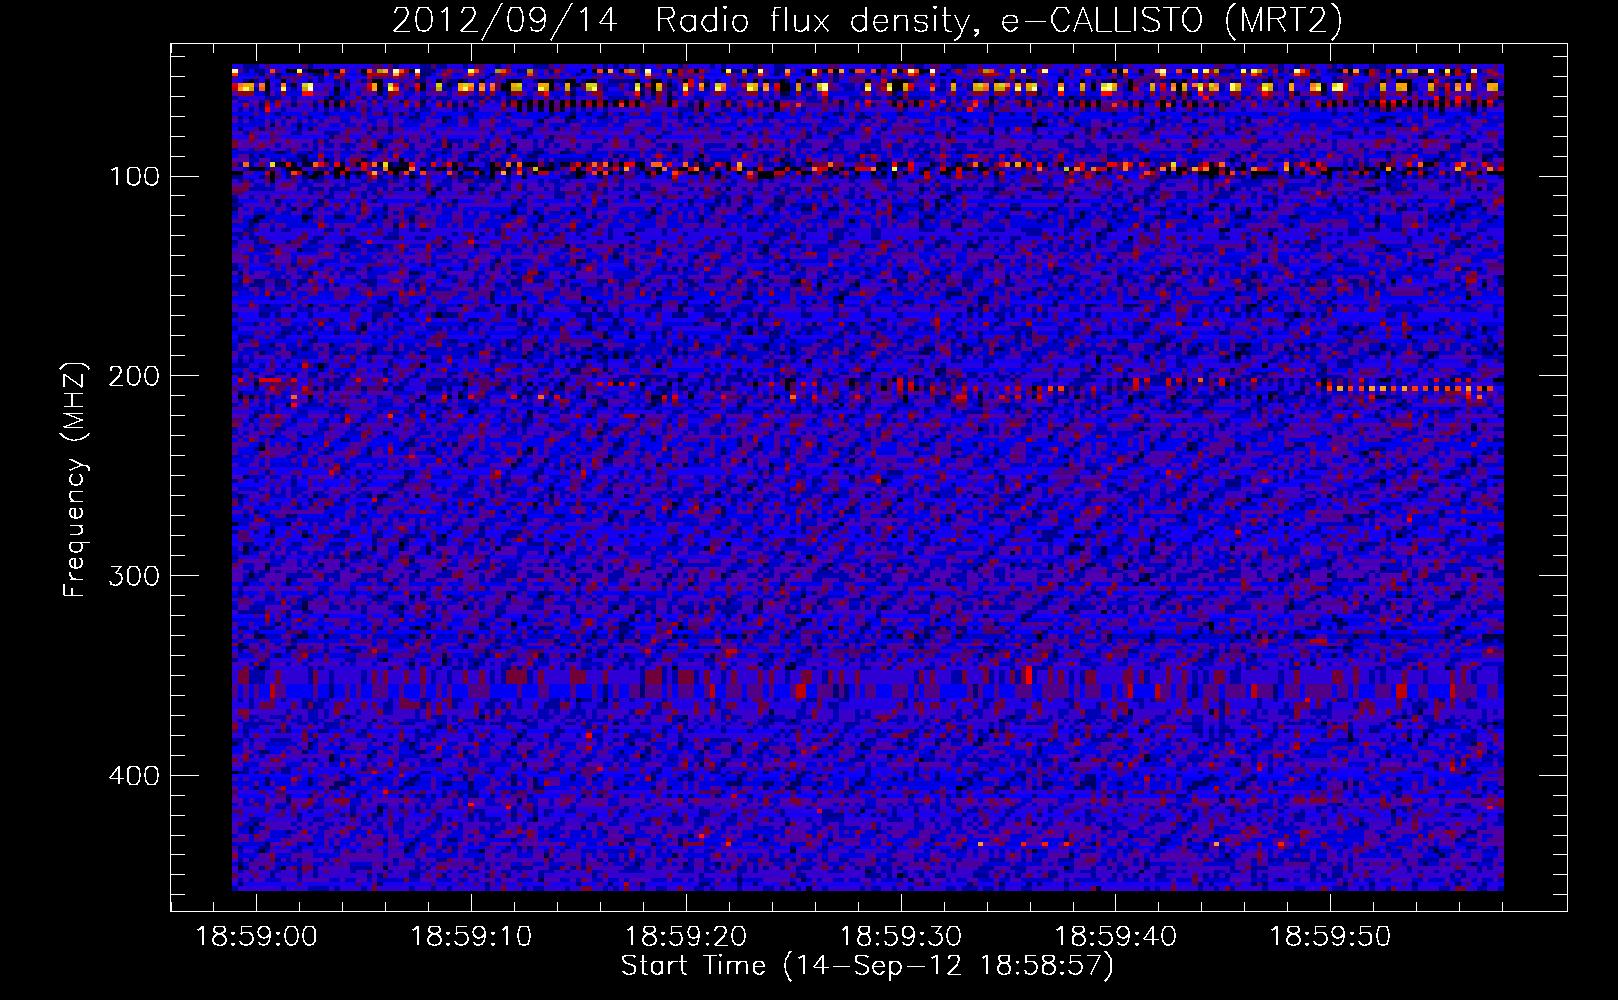Click the '18:59:50' time tick label
Screen dimensions: 1618x1000
(1330, 937)
